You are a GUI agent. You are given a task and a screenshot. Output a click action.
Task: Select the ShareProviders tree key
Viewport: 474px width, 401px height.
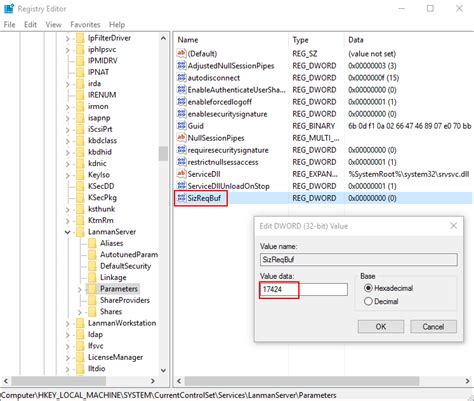click(125, 300)
